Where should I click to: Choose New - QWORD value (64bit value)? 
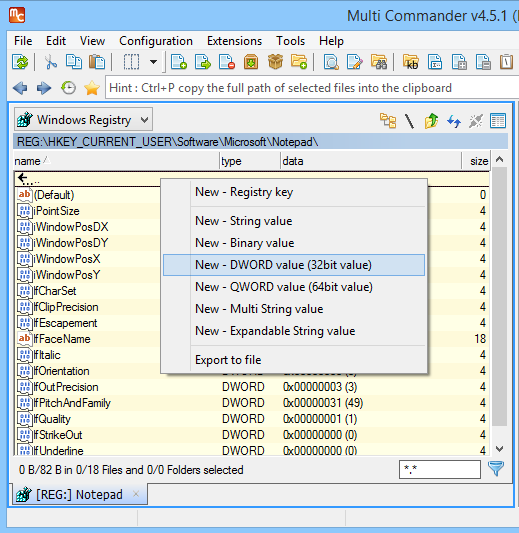tap(294, 287)
